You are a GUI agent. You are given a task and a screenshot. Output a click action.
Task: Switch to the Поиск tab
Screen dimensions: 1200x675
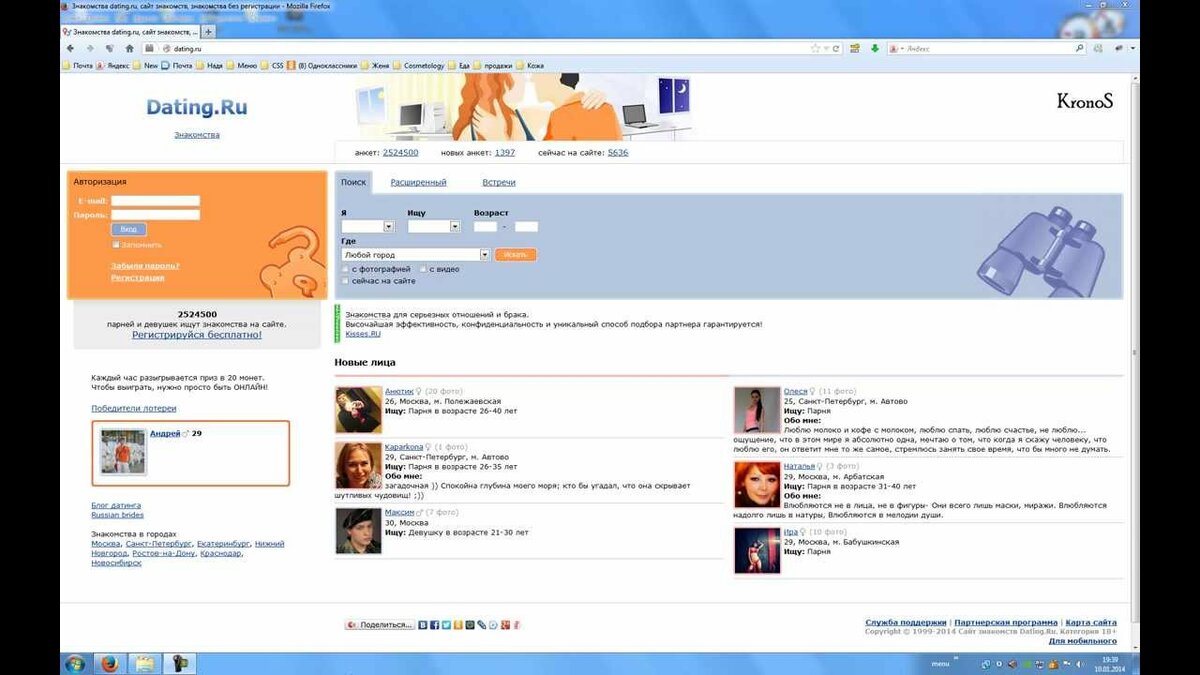[353, 182]
